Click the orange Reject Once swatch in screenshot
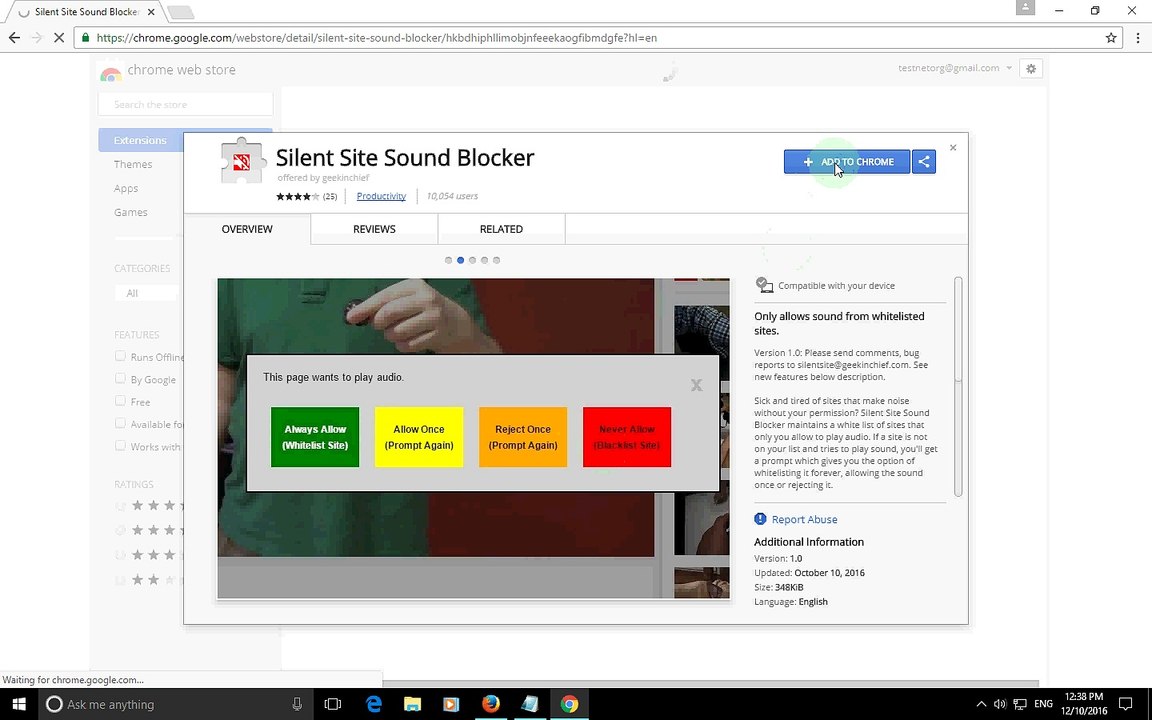Image resolution: width=1152 pixels, height=720 pixels. 523,437
